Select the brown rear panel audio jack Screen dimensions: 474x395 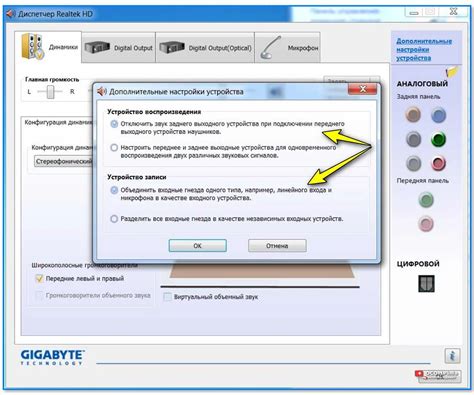tap(413, 115)
